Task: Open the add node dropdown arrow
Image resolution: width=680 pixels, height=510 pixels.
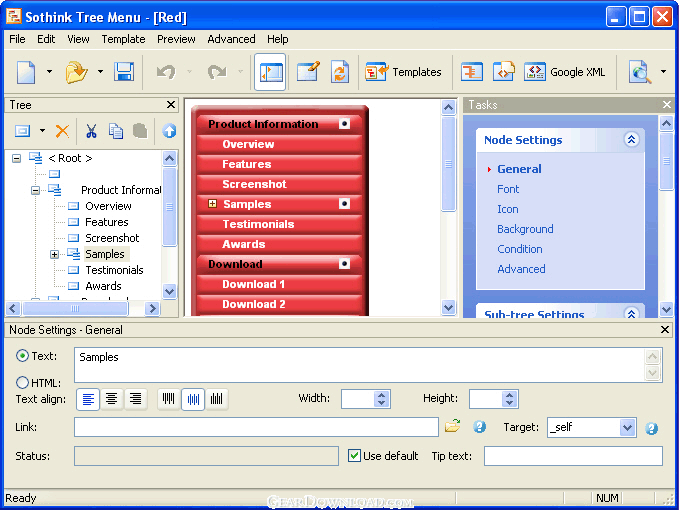Action: [42, 131]
